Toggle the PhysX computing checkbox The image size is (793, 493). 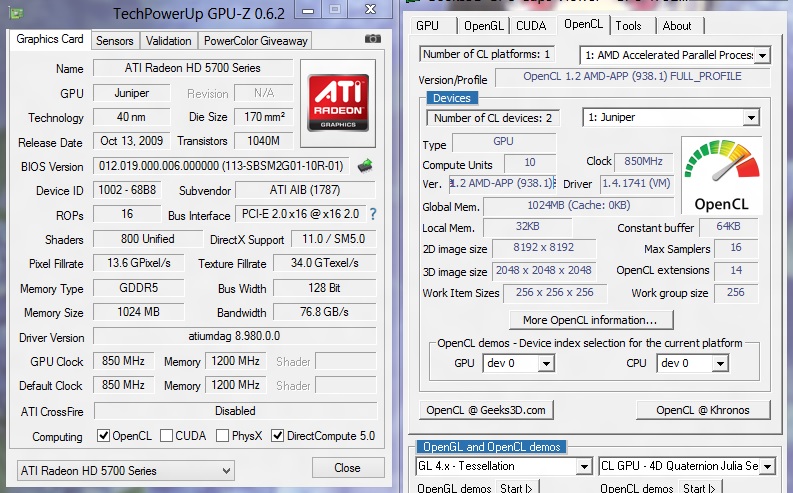222,435
